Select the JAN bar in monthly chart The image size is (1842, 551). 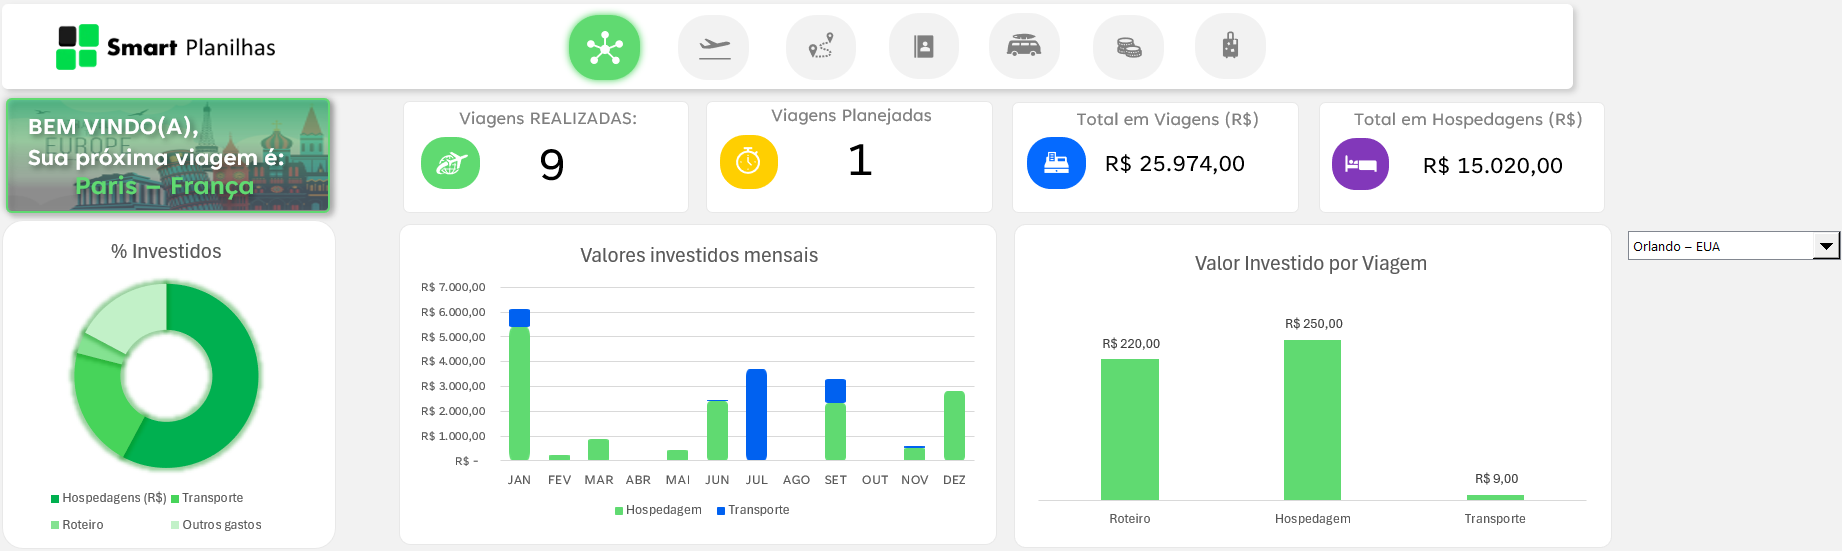[519, 385]
